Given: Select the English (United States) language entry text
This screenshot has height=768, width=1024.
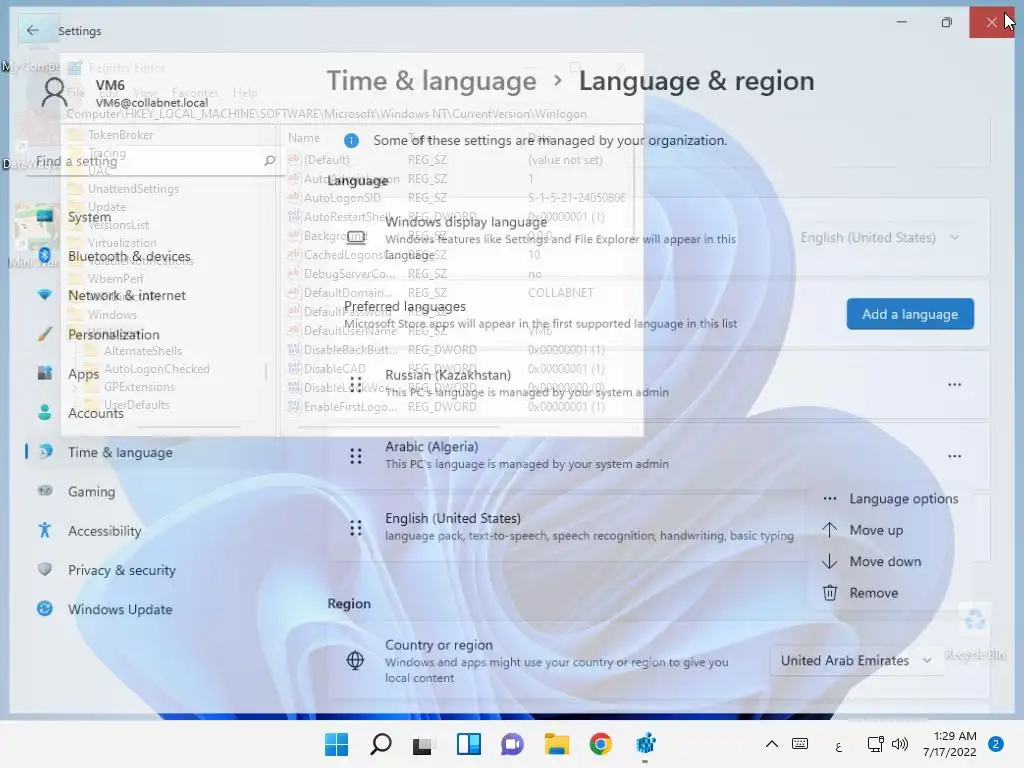Looking at the screenshot, I should coord(453,519).
